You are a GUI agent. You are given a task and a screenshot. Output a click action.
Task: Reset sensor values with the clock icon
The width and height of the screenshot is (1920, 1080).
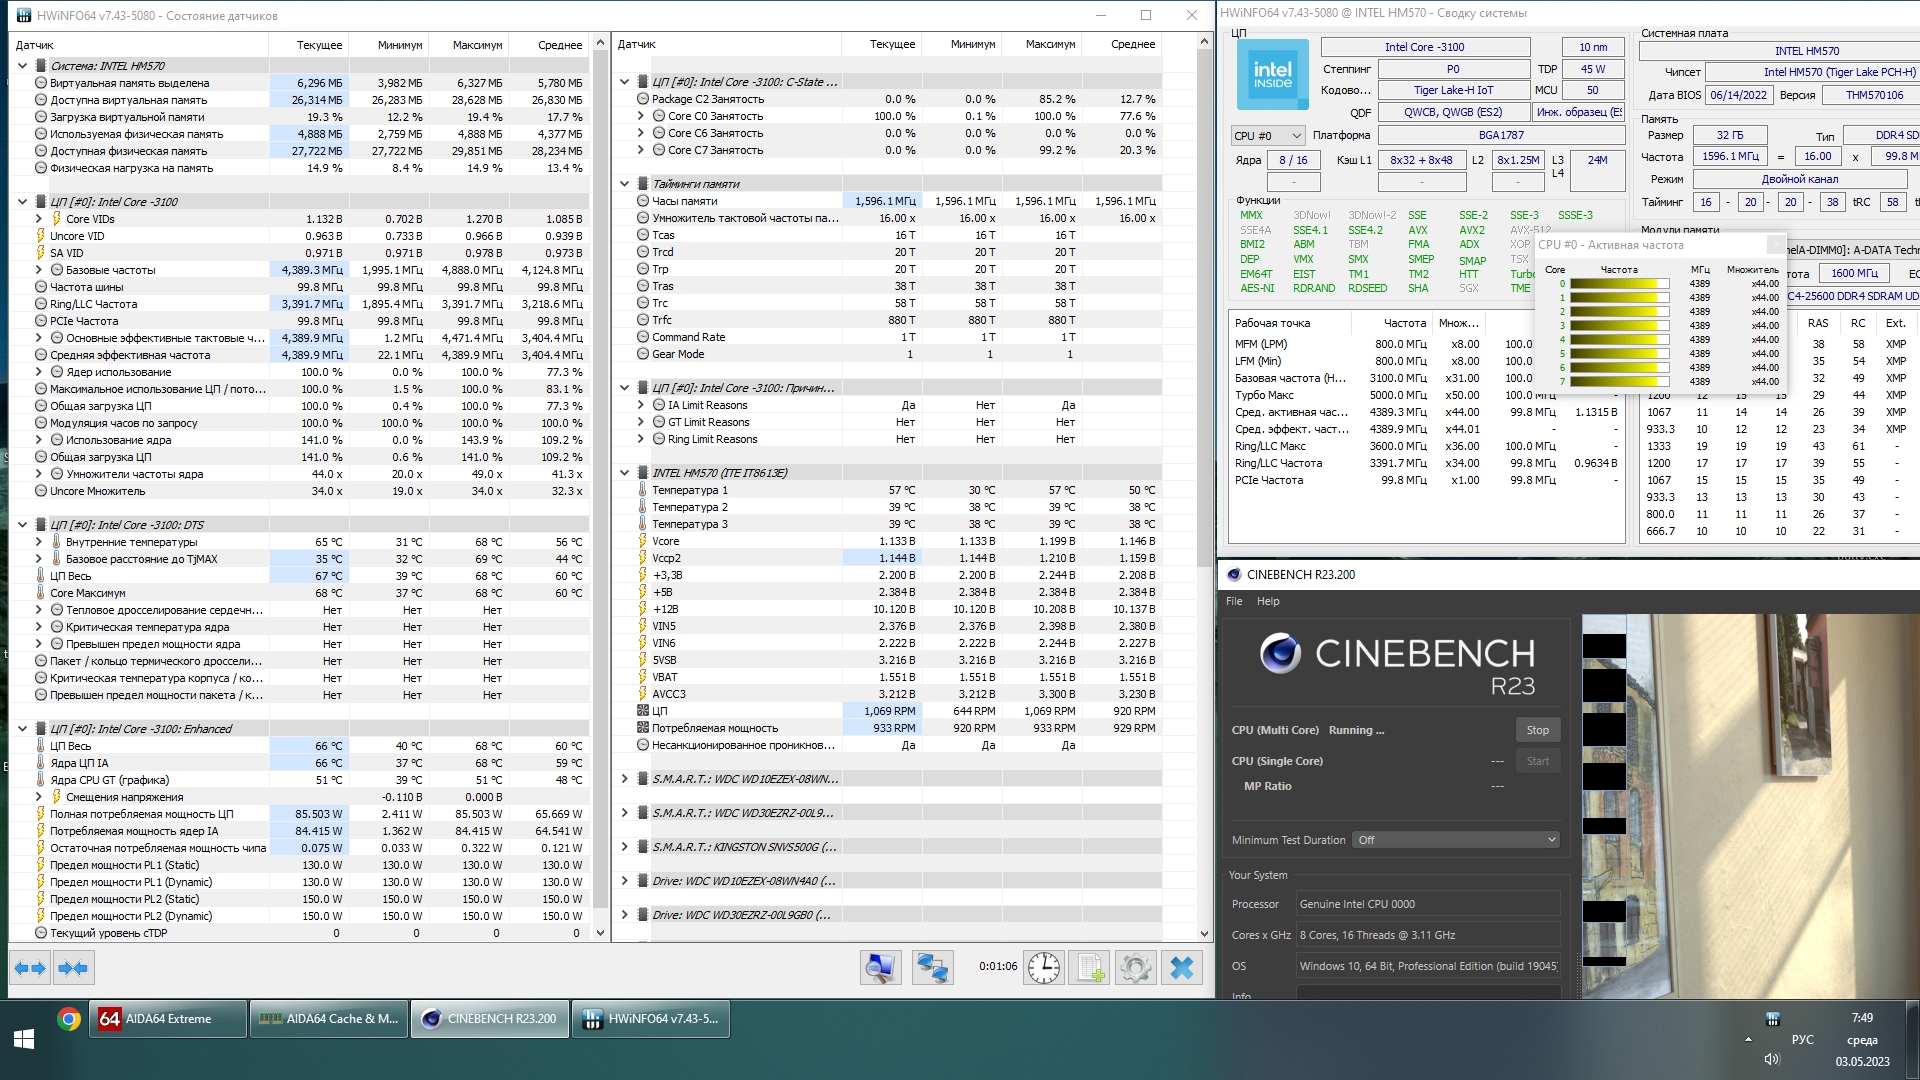1043,968
